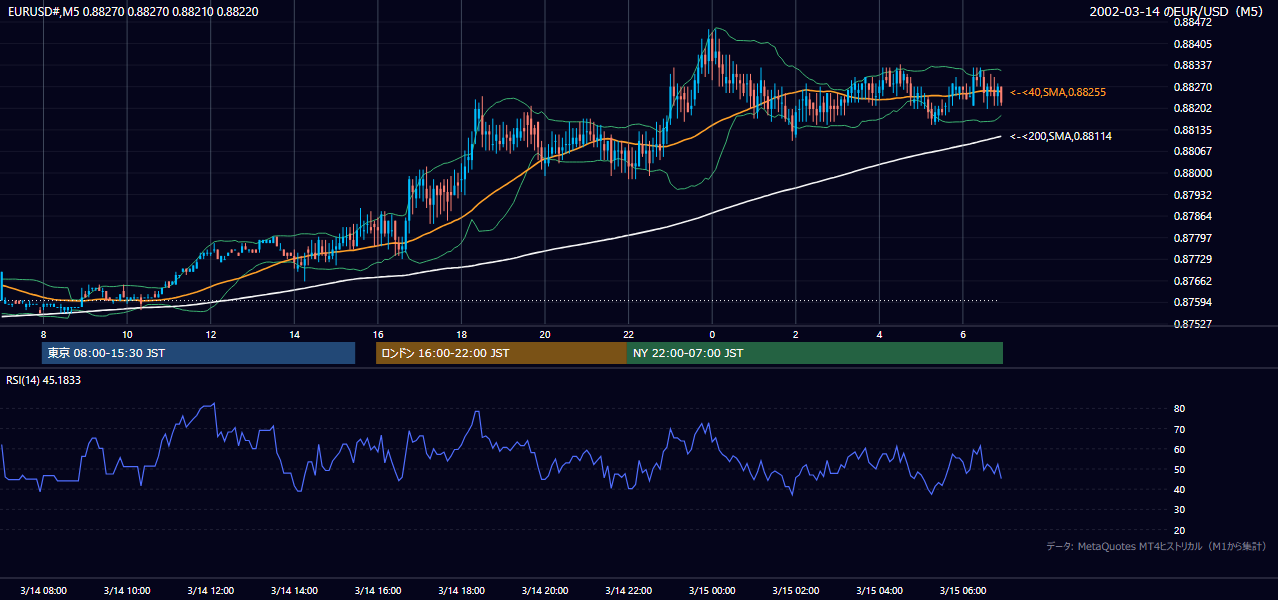This screenshot has width=1278, height=600.
Task: Click the 3/15 02:00 time label
Action: click(x=796, y=591)
